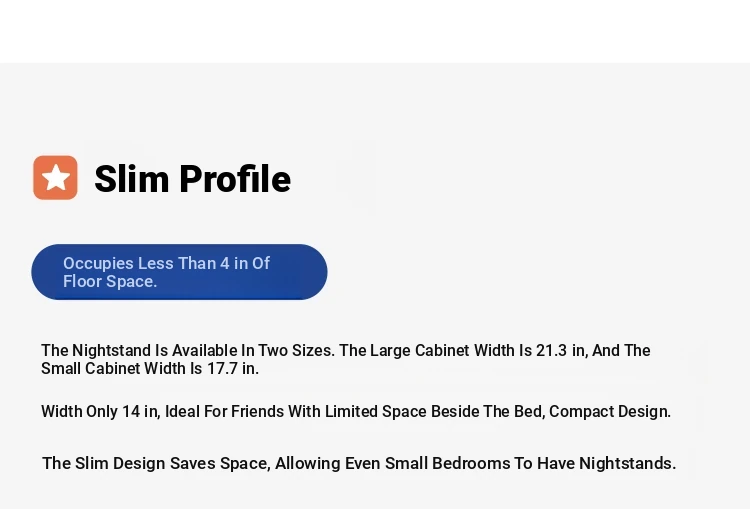Image resolution: width=750 pixels, height=509 pixels.
Task: Click the blue Occupies Less Than 4 in pill
Action: tap(179, 272)
